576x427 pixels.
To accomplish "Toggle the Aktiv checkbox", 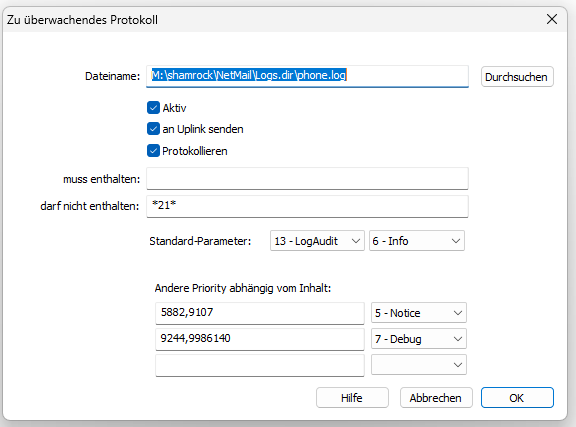I will pos(153,108).
